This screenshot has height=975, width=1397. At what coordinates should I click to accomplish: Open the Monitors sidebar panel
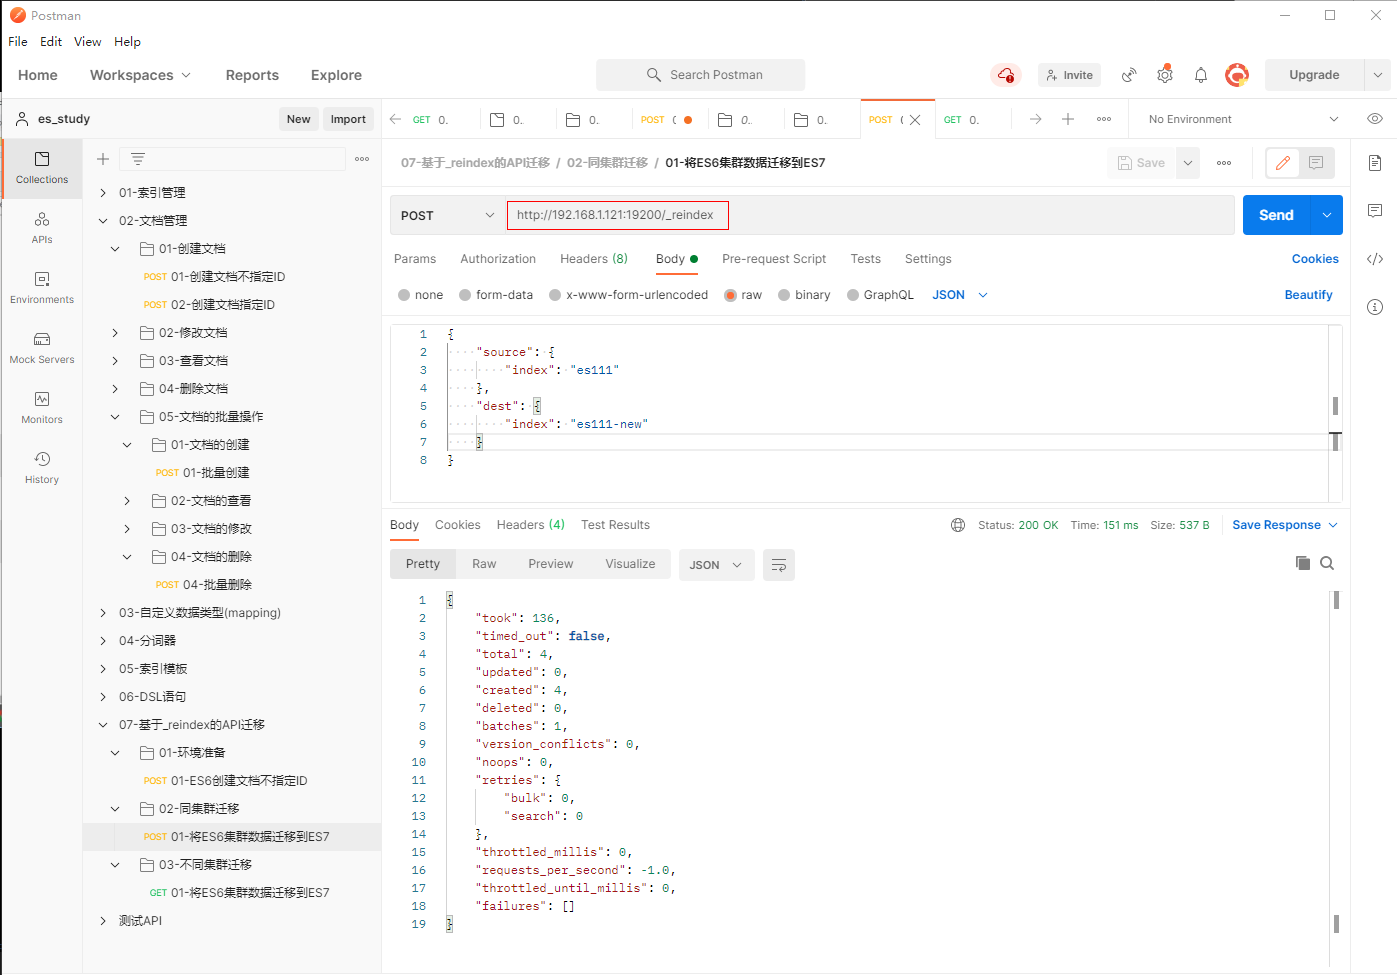pyautogui.click(x=42, y=407)
